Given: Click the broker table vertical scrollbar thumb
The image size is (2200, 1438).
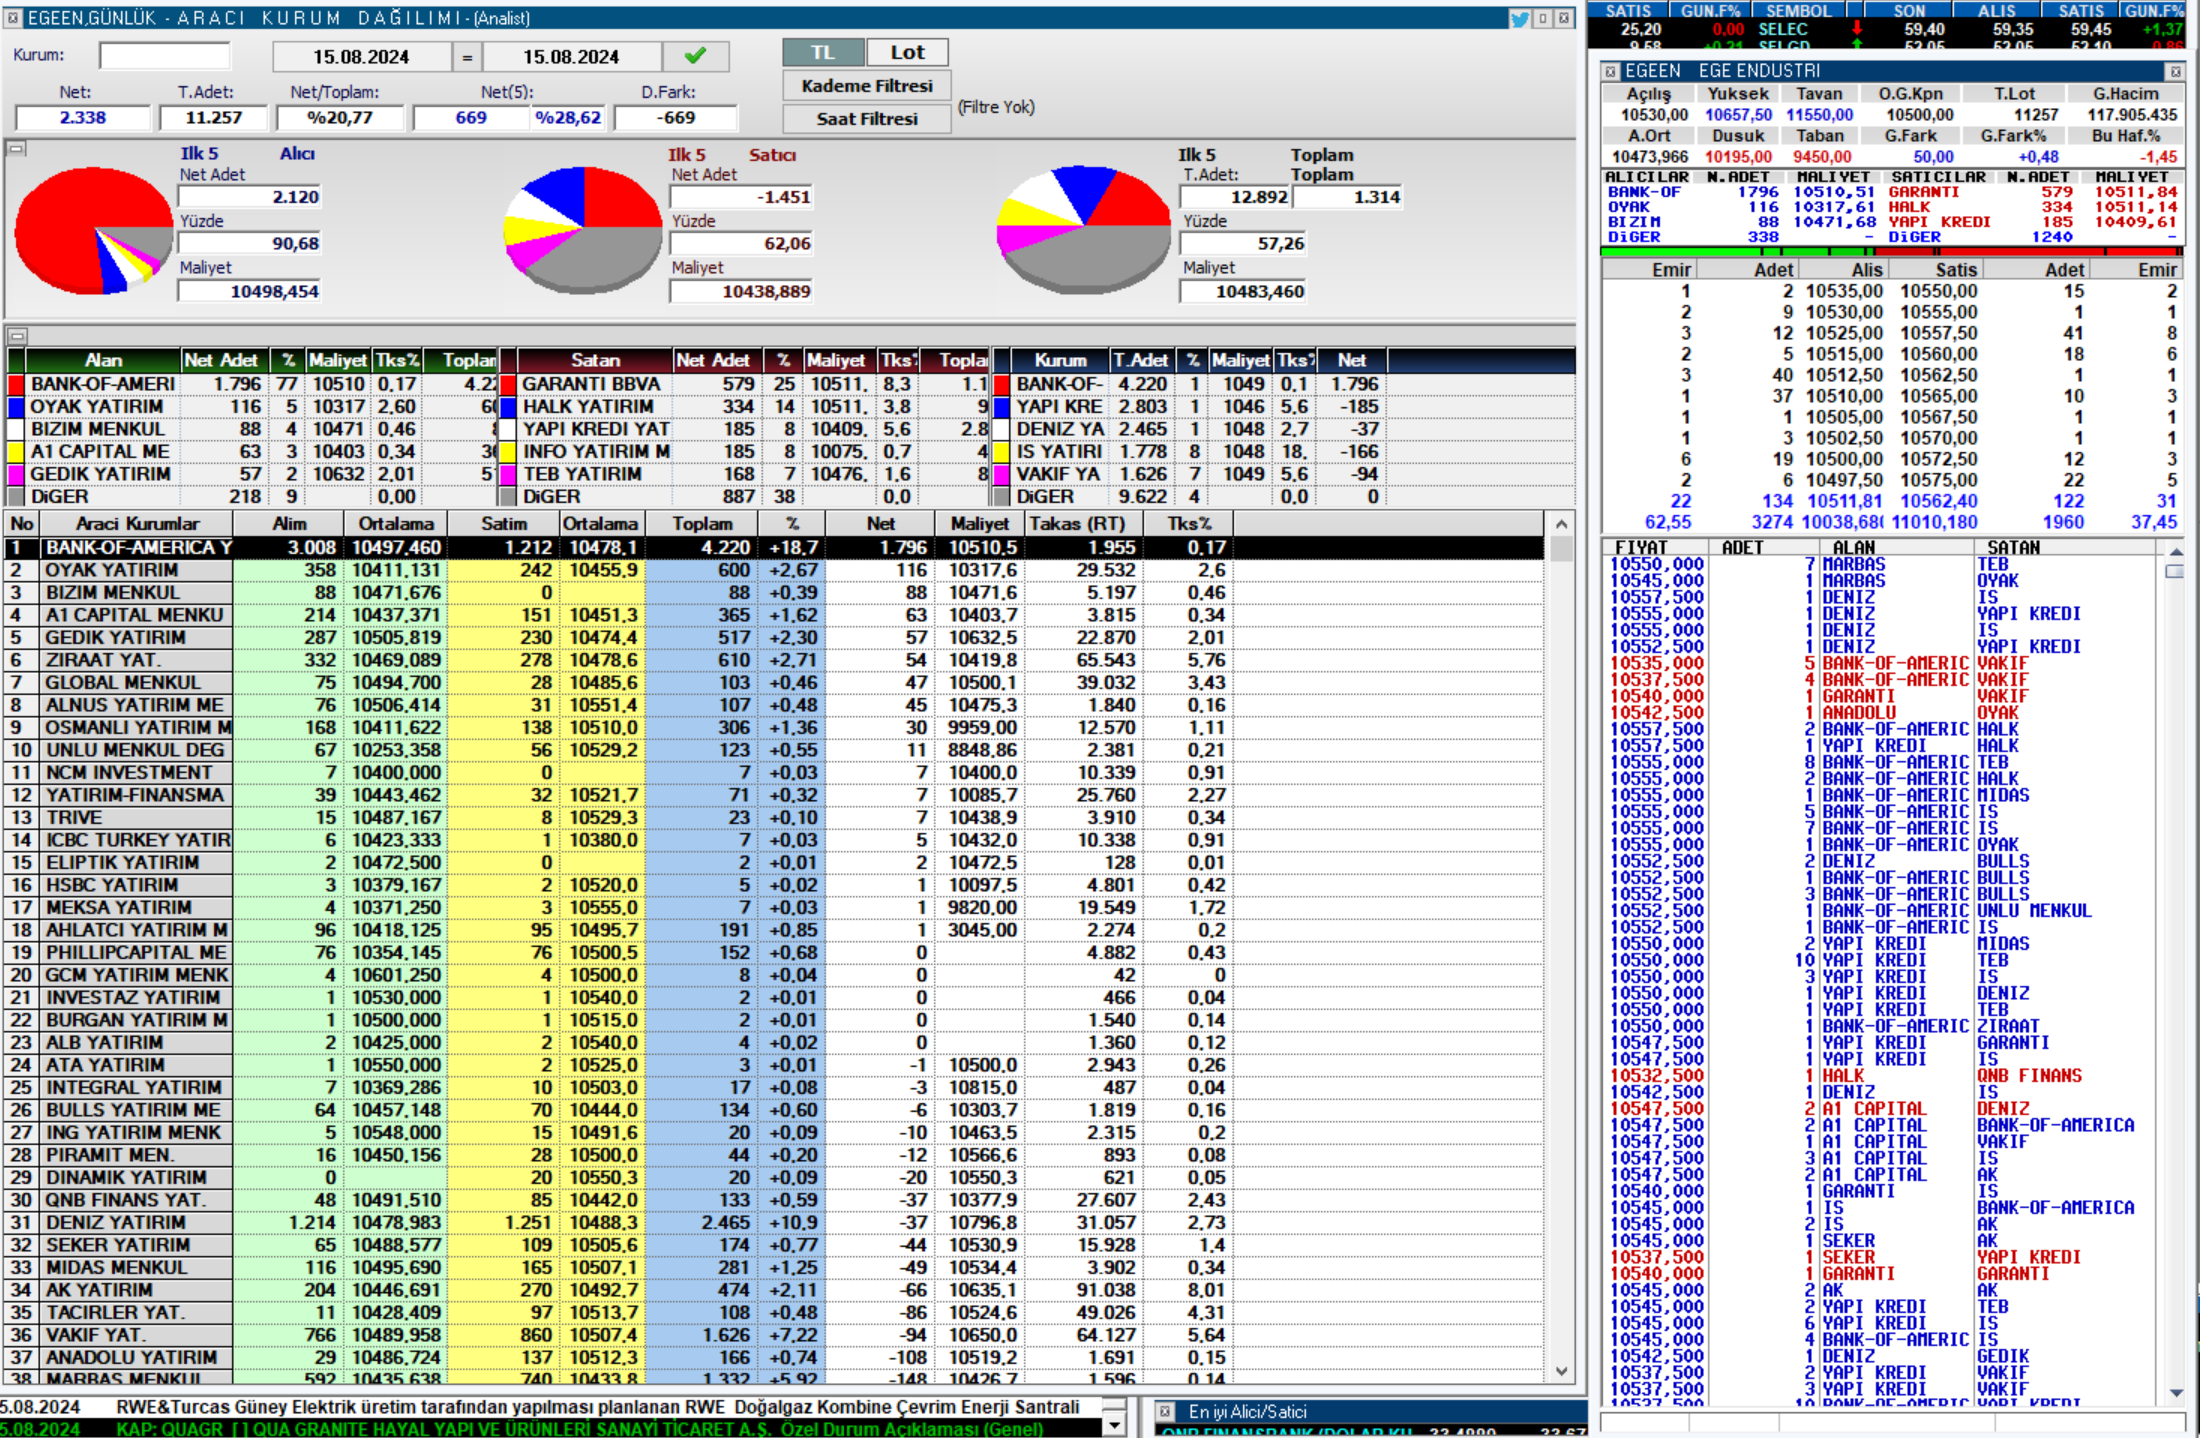Looking at the screenshot, I should click(x=1562, y=549).
